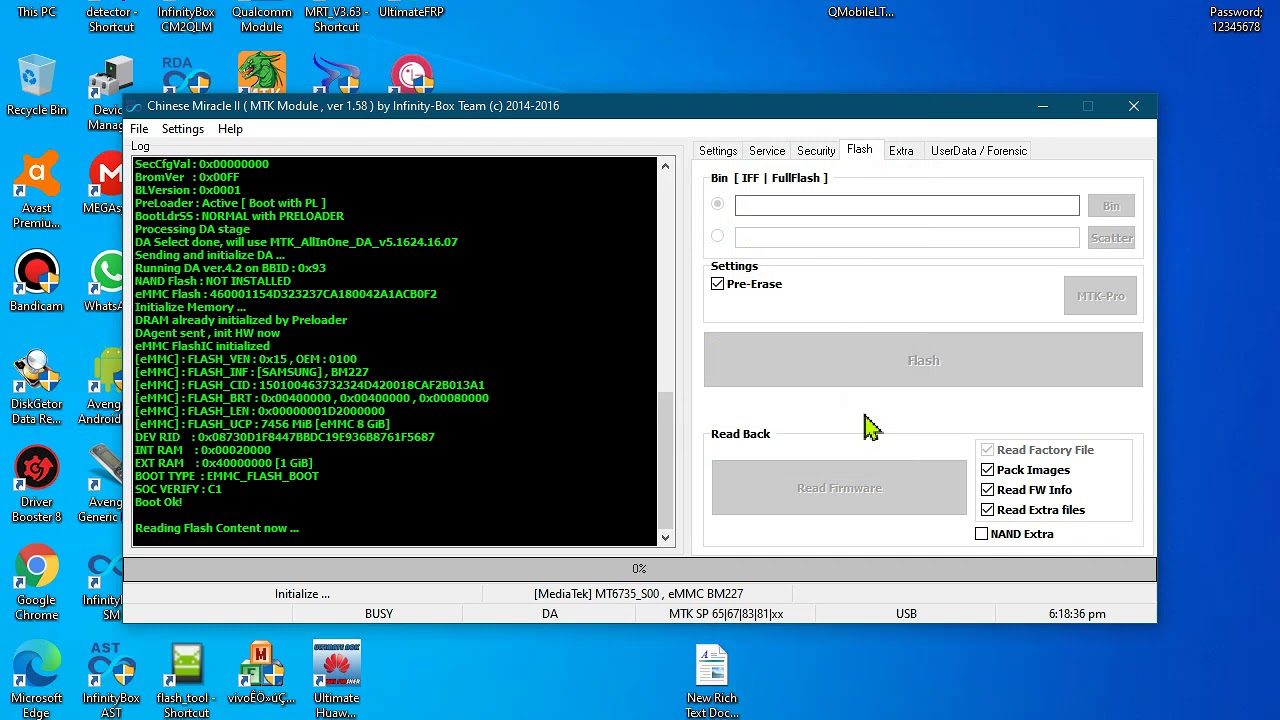This screenshot has width=1280, height=720.
Task: Open the File menu
Action: 139,129
